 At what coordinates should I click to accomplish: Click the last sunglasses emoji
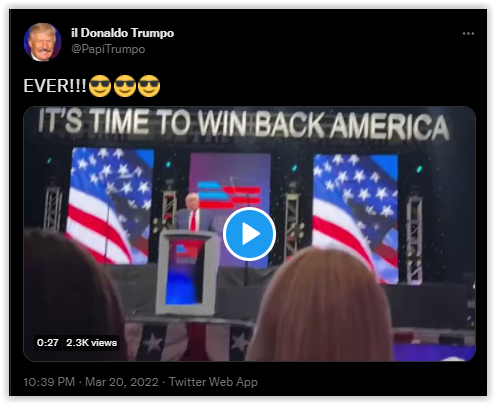tap(149, 86)
